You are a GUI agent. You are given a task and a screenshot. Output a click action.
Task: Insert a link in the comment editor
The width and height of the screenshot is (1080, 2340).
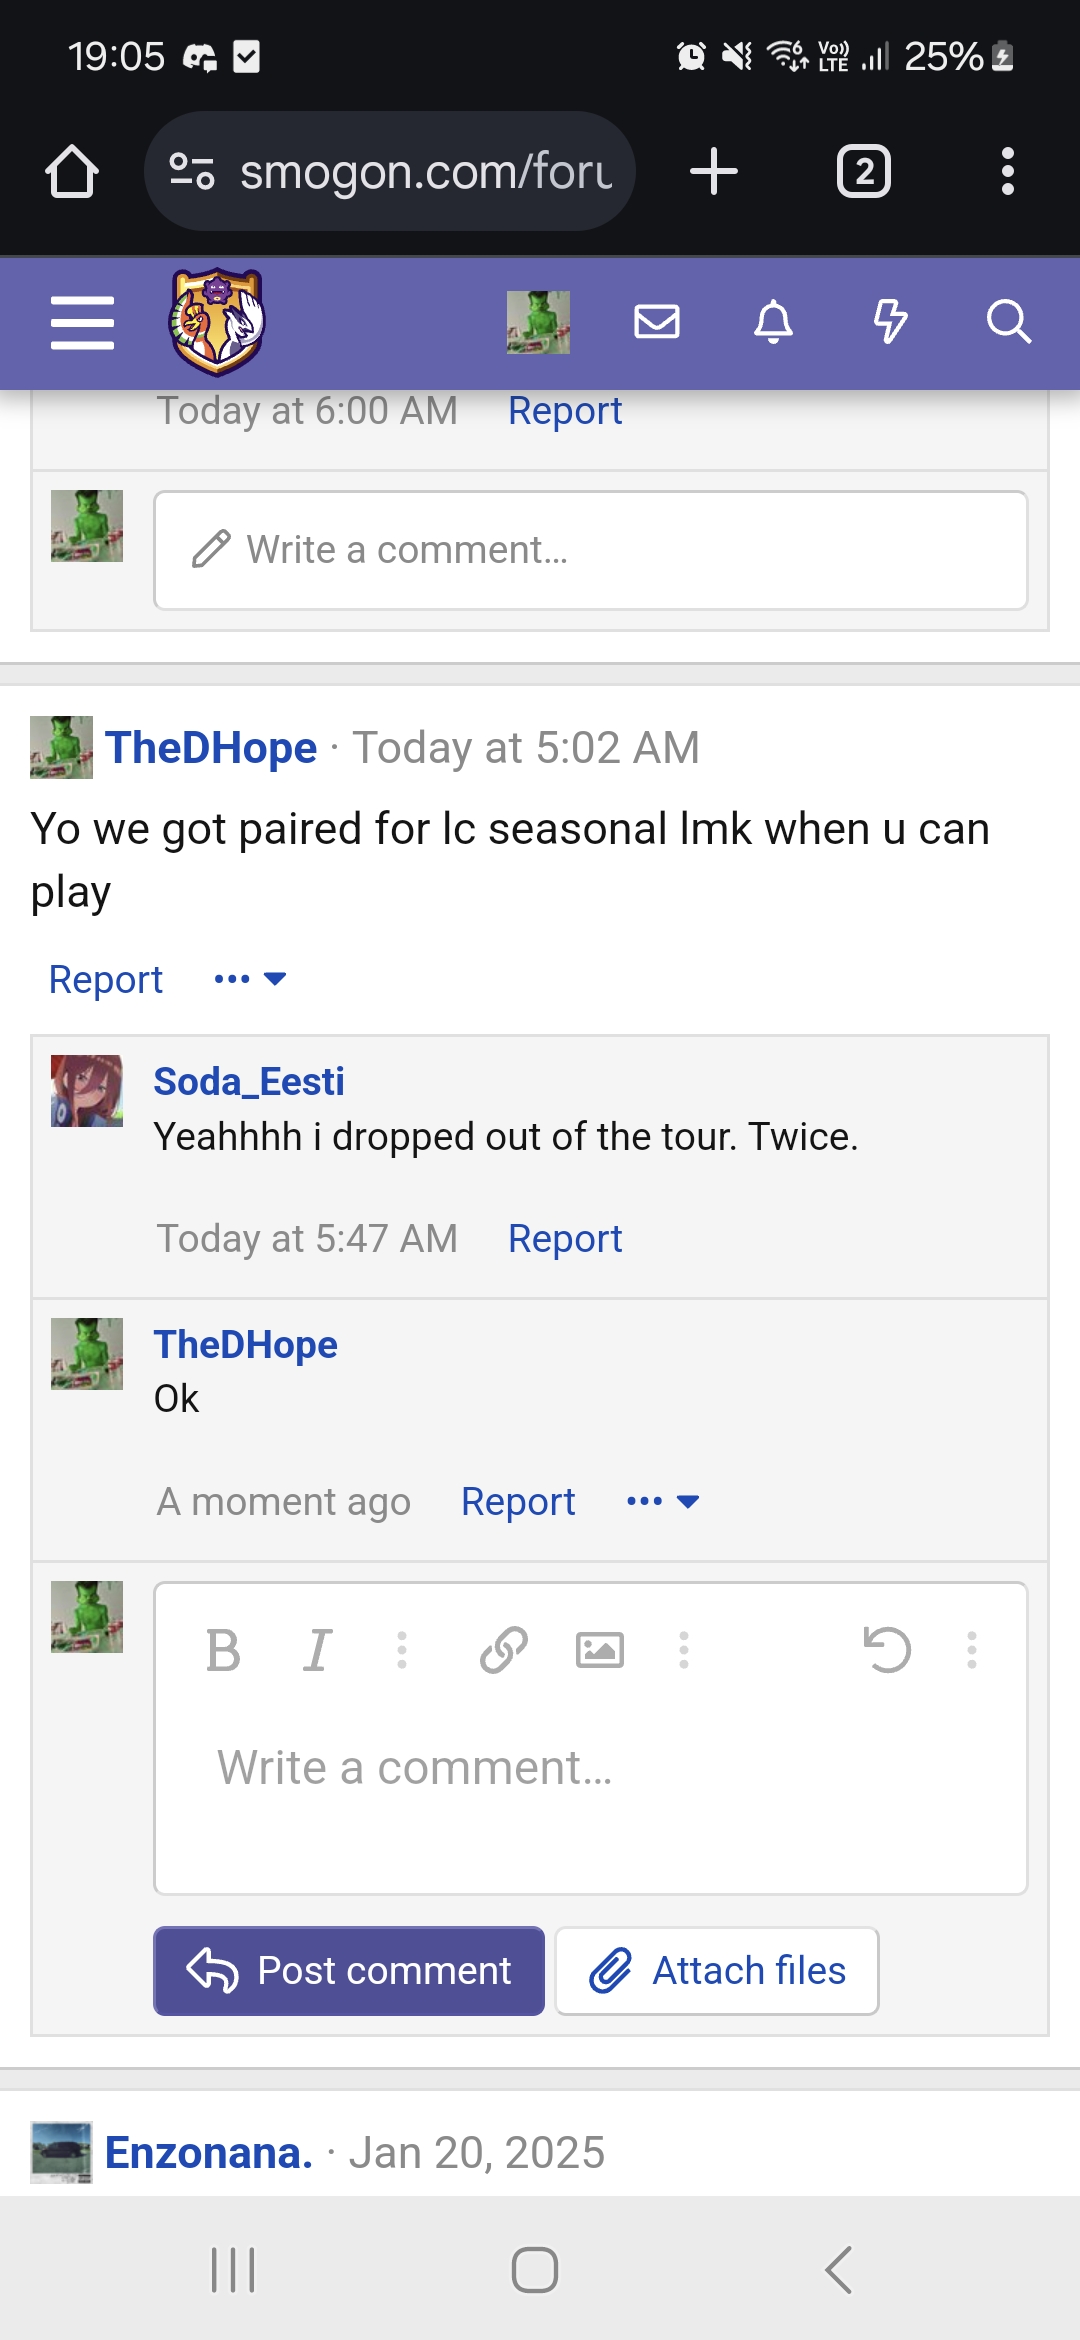point(503,1650)
